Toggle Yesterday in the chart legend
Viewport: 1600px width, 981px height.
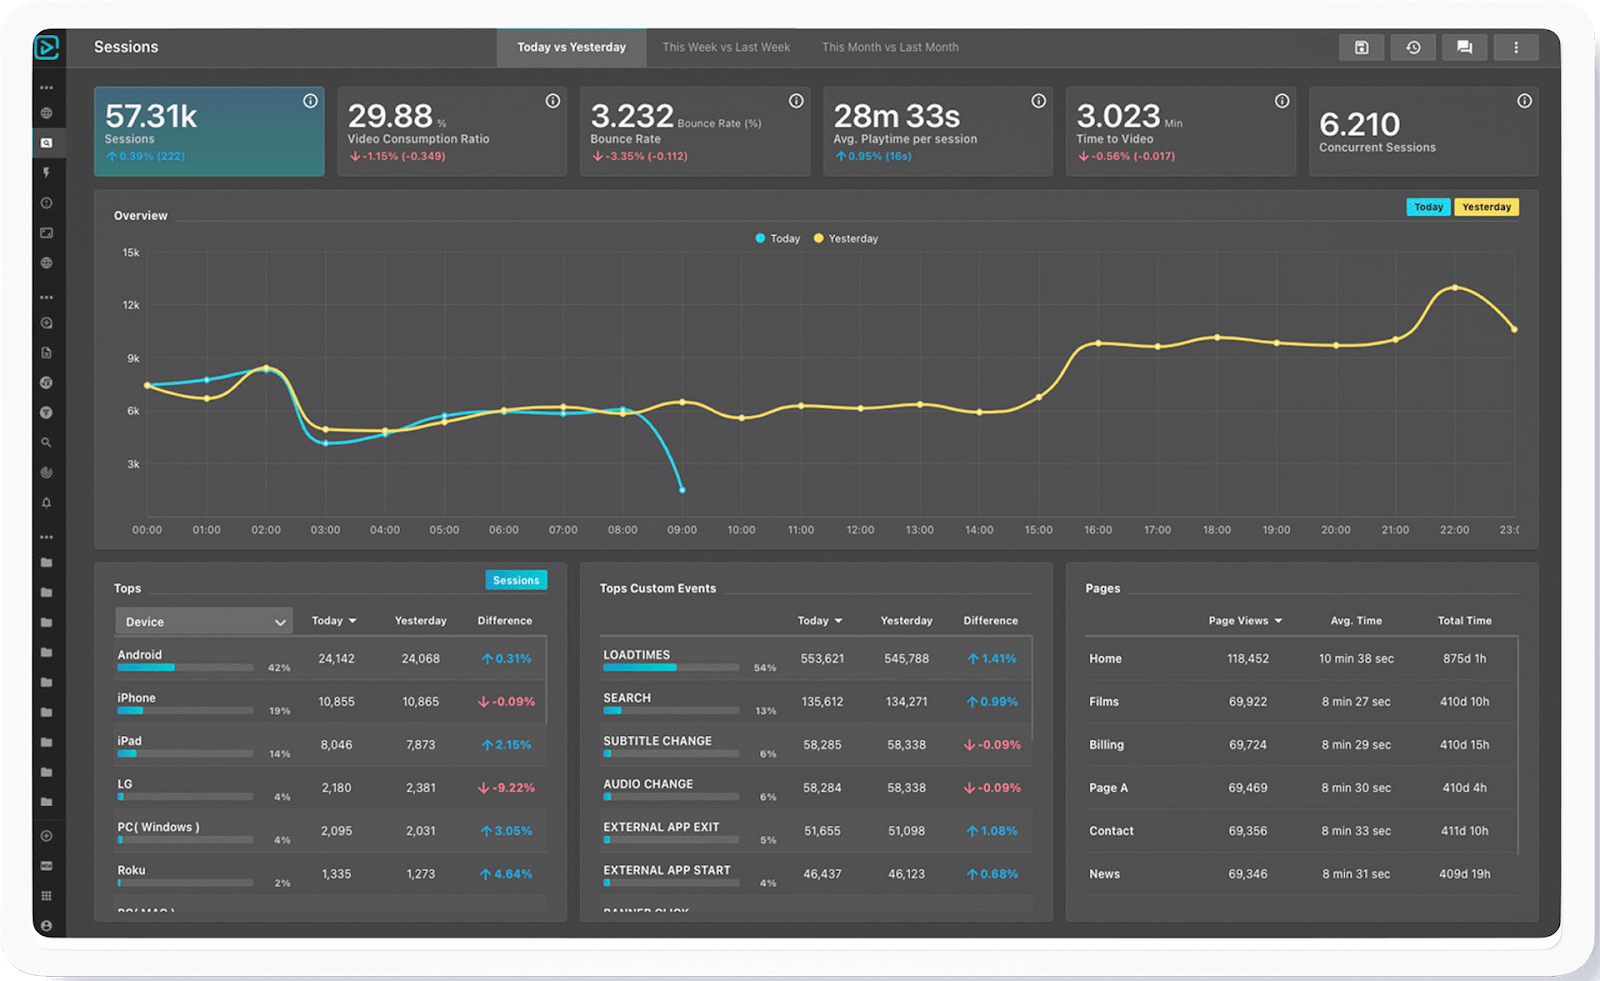click(x=846, y=238)
